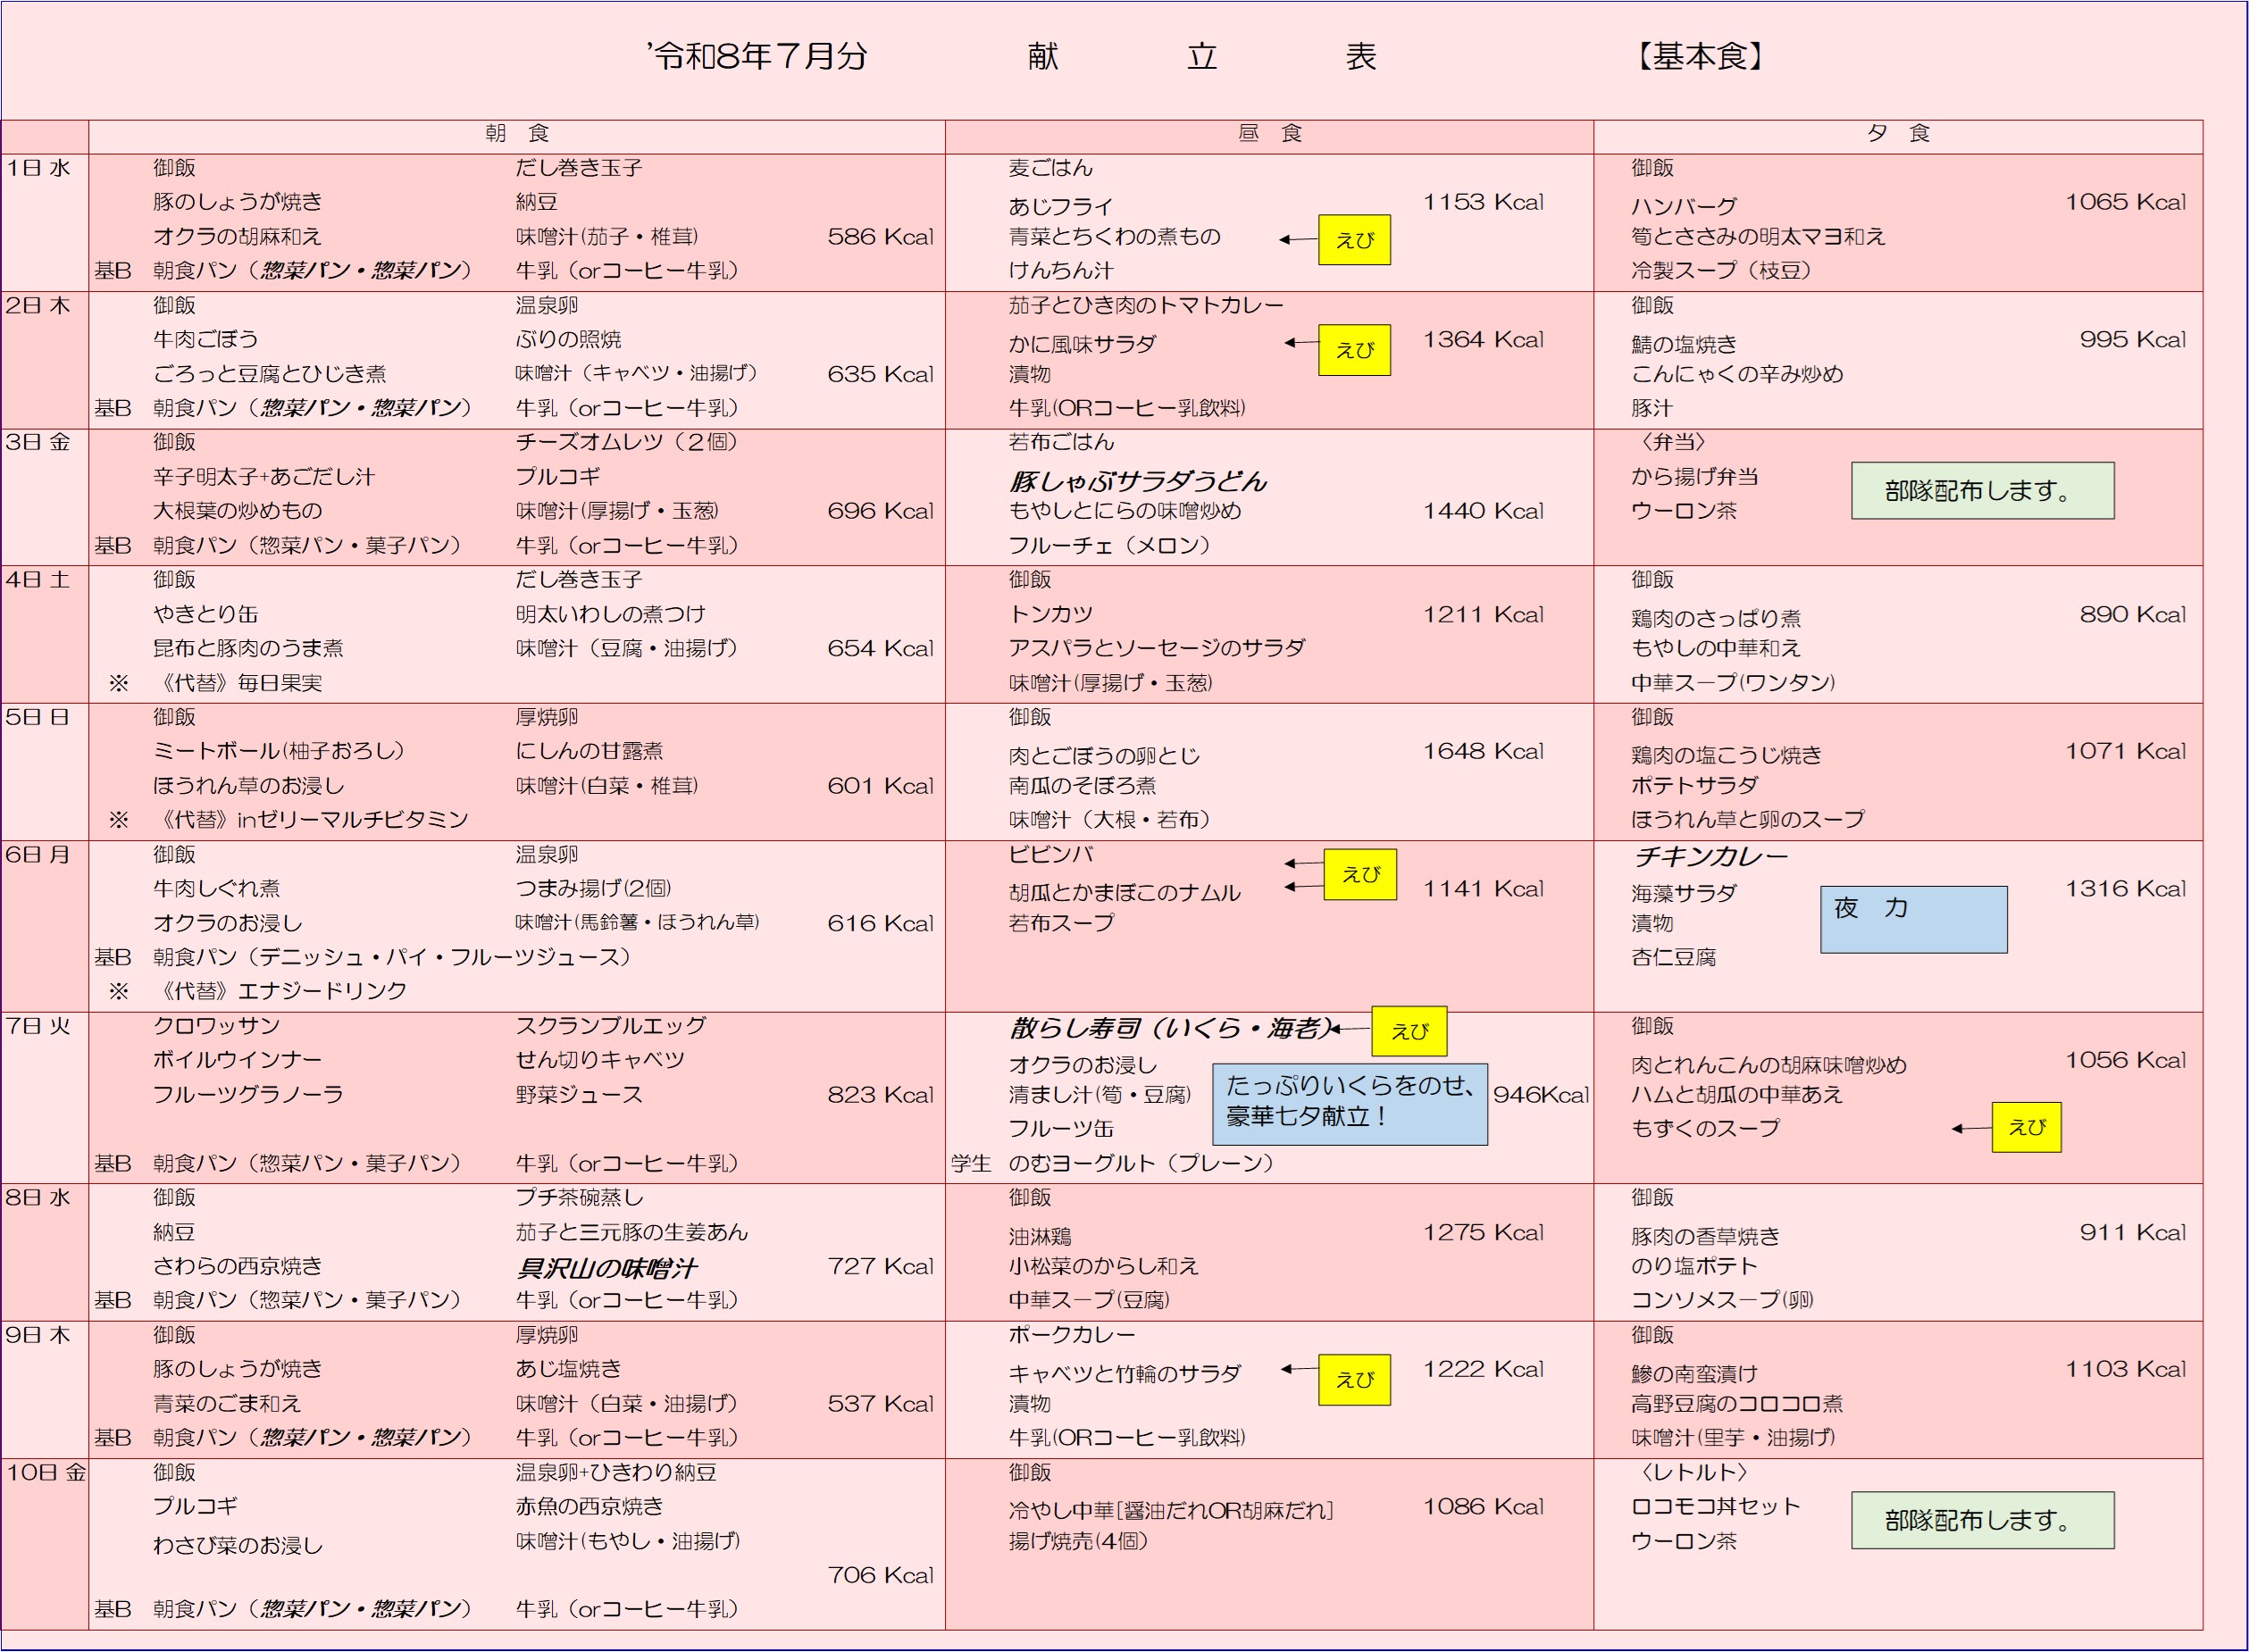Select the えび label beside キャベツと竹輪のサラダ
Viewport: 2249px width, 1652px height.
point(1354,1379)
